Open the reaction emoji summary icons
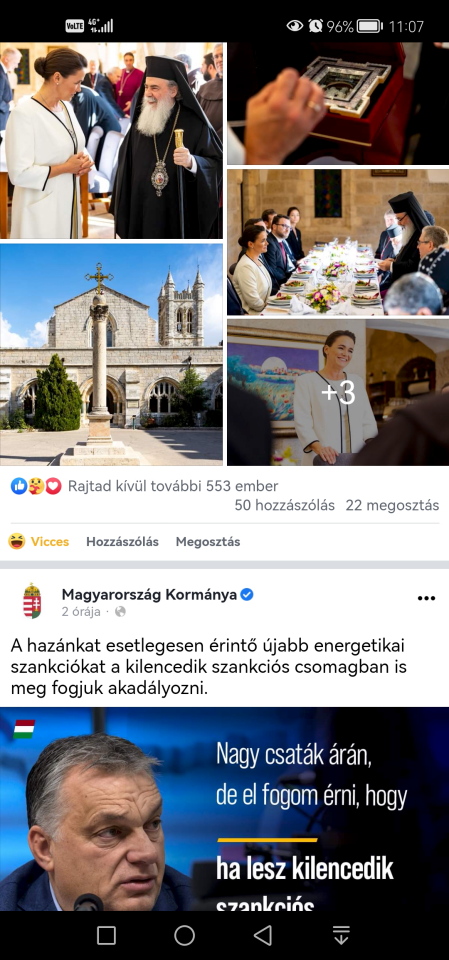 point(36,486)
